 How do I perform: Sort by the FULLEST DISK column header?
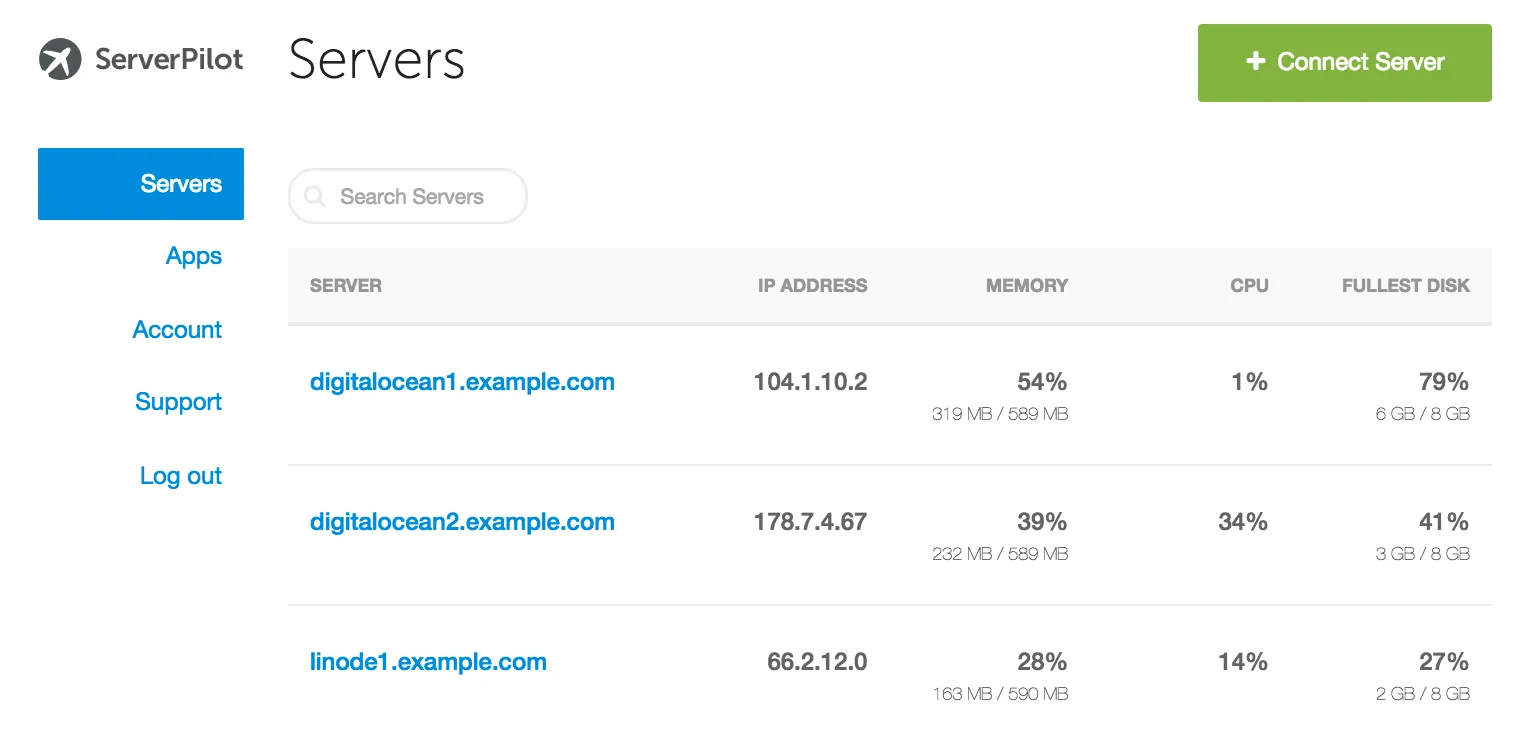(x=1405, y=286)
